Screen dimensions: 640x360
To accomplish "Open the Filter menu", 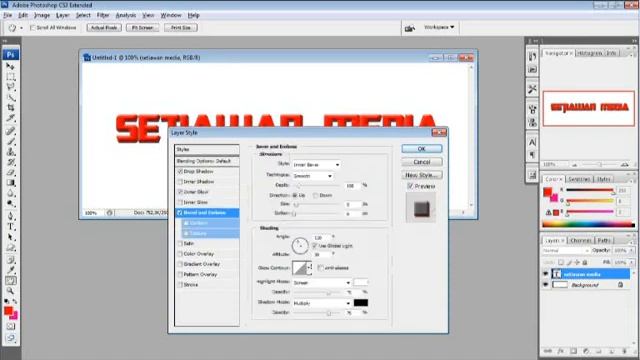I will (x=103, y=15).
